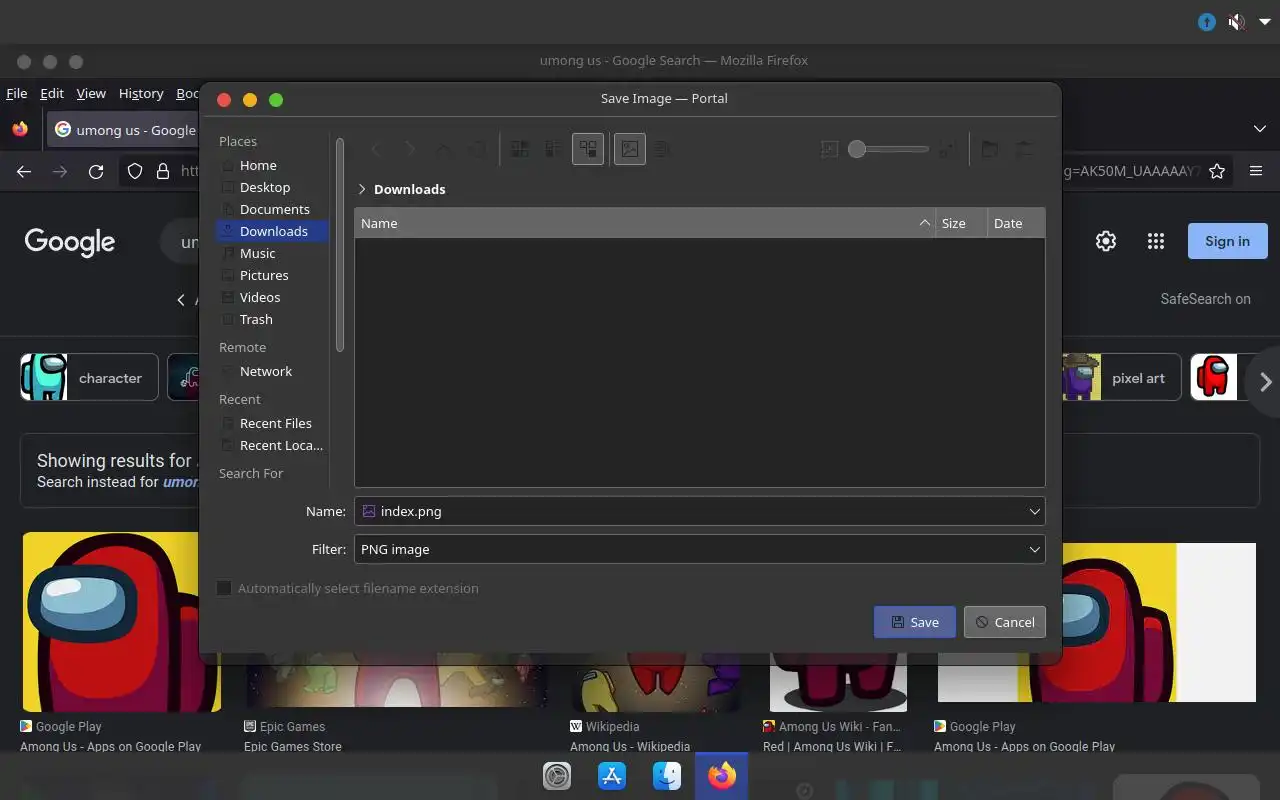Viewport: 1280px width, 800px height.
Task: Go back in the file dialog toolbar
Action: pos(377,149)
